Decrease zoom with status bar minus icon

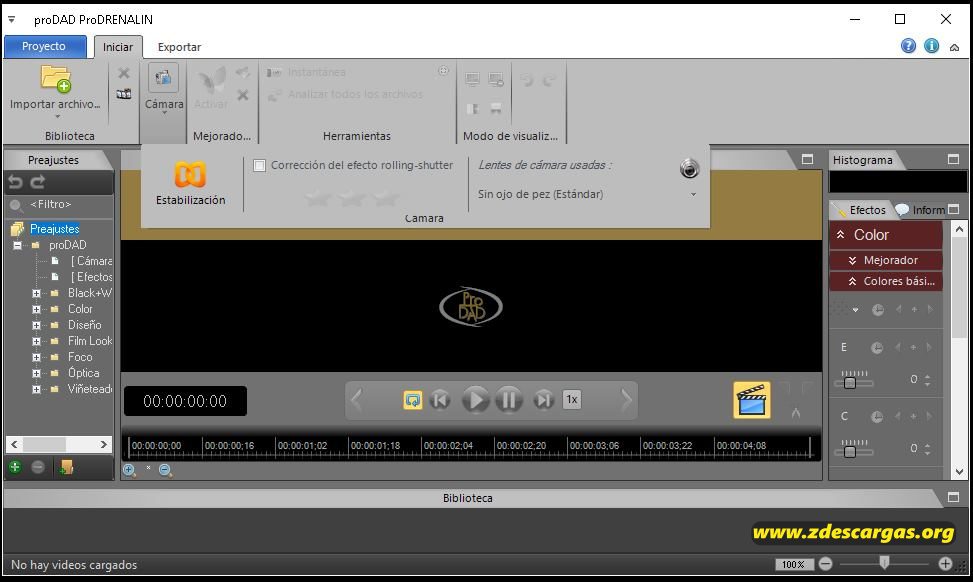click(x=825, y=563)
